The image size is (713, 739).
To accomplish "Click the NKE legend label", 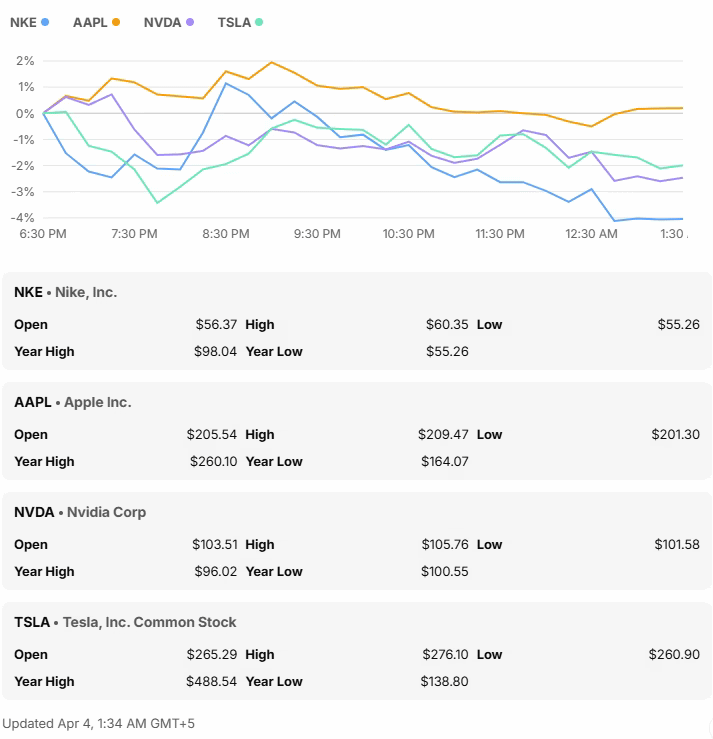I will (x=23, y=23).
